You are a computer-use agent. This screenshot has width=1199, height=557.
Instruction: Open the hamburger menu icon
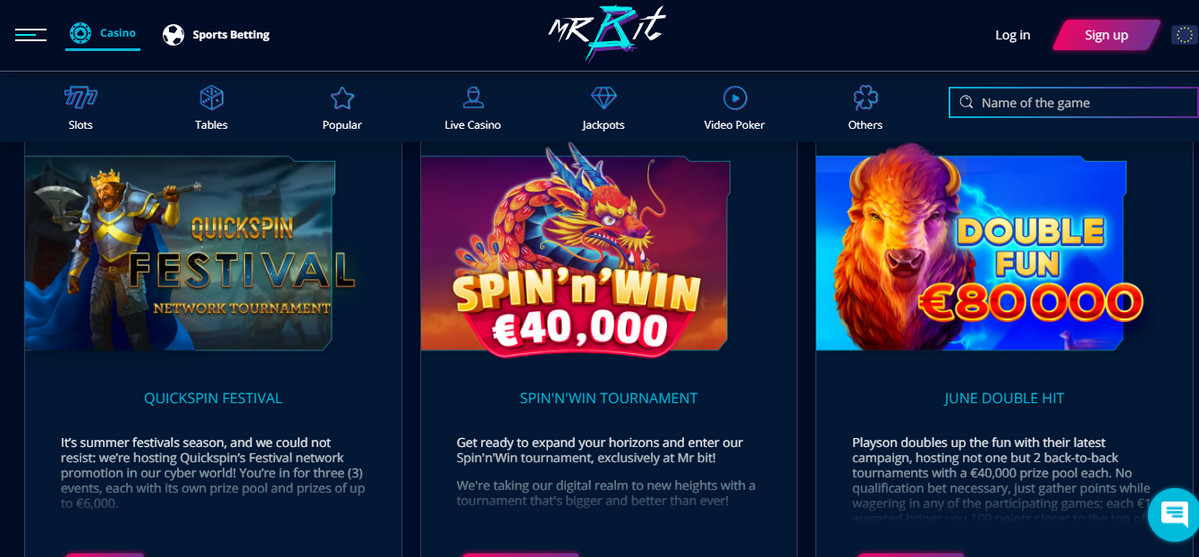tap(31, 34)
